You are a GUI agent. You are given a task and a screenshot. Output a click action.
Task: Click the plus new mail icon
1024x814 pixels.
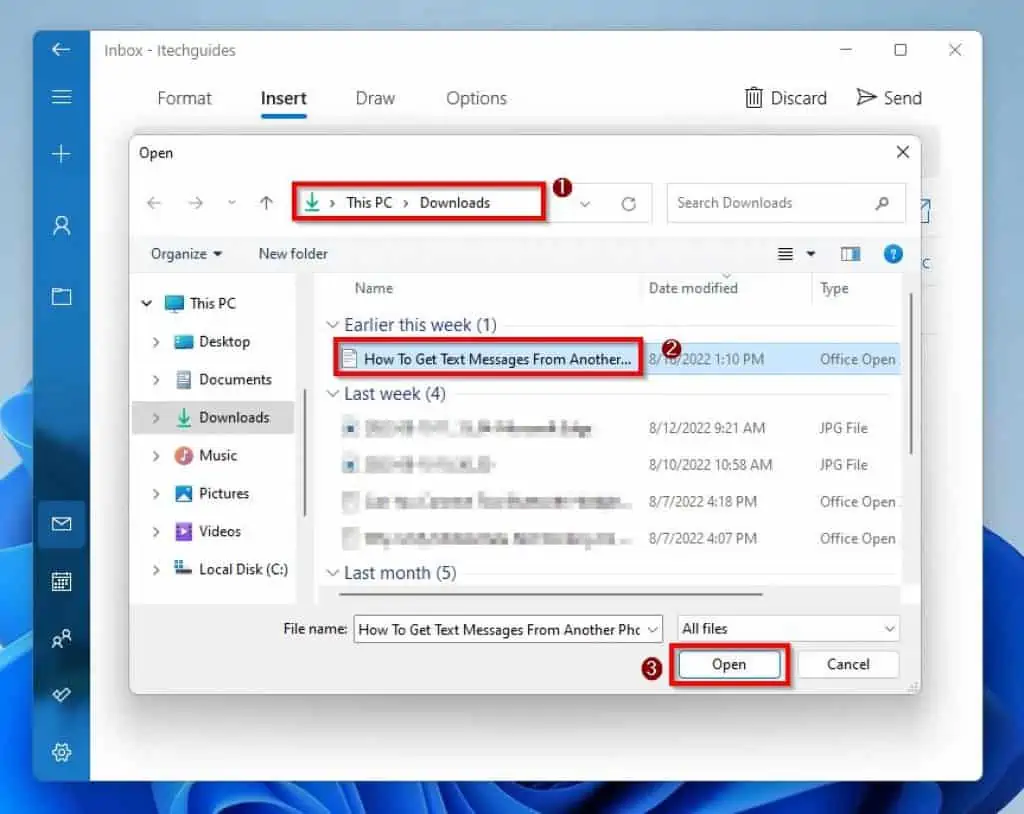pos(61,153)
